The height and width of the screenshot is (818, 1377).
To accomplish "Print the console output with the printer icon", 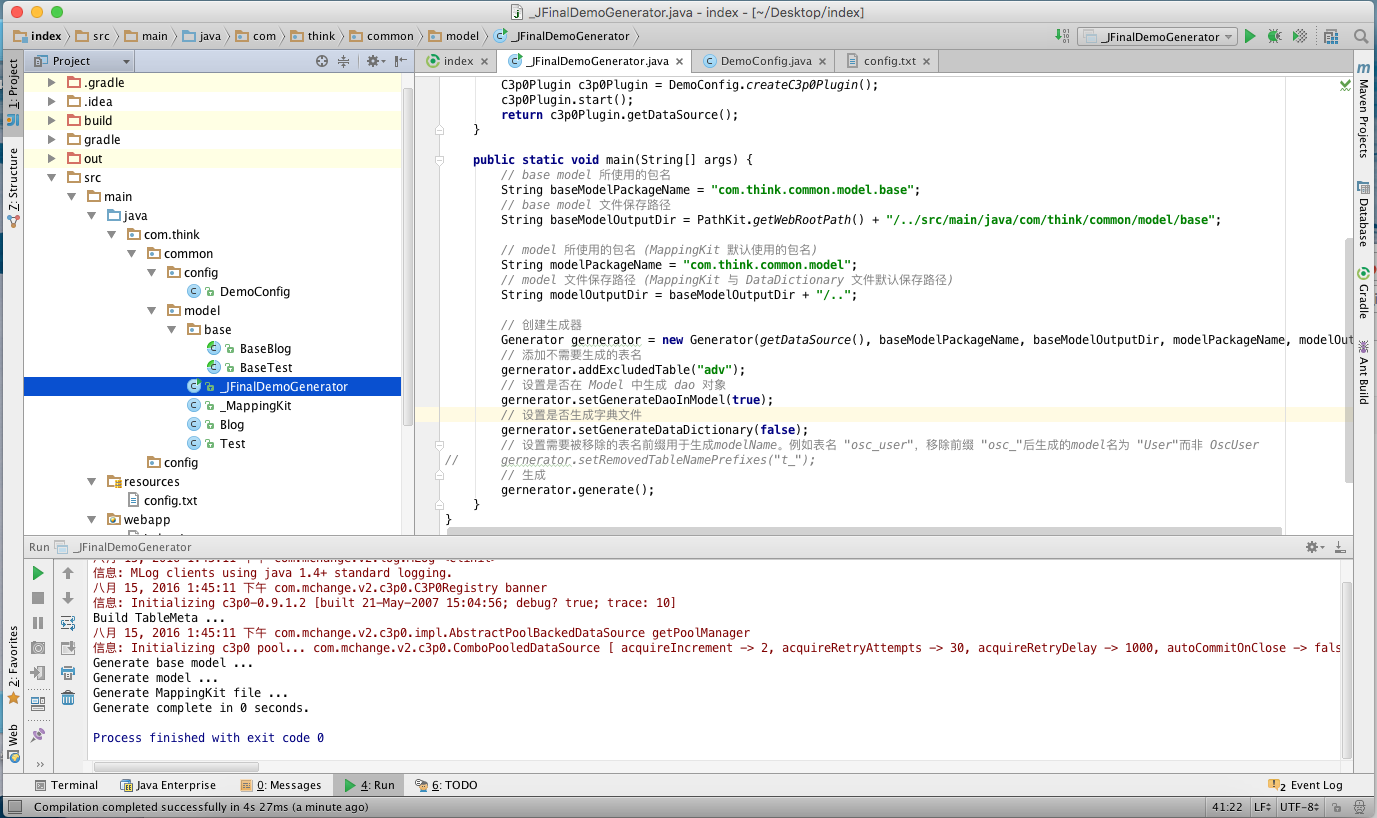I will coord(68,673).
